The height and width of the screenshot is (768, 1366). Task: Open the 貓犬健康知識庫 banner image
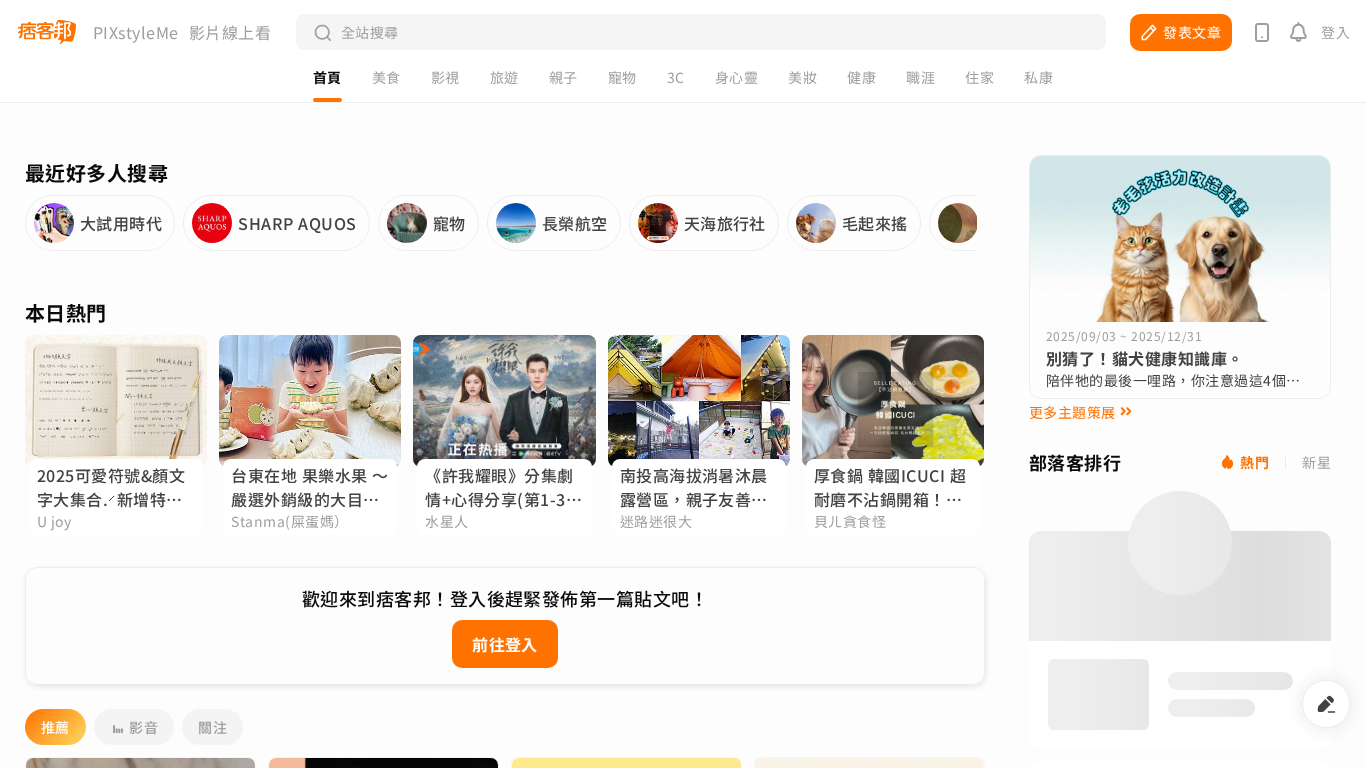click(1180, 239)
